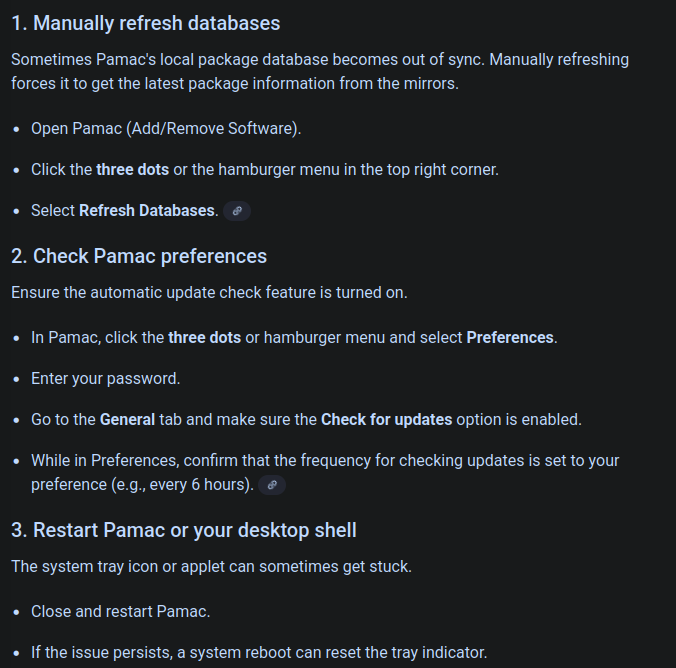Click 'three dots' in the hamburger menu top-right corner bullet
This screenshot has width=676, height=668.
pyautogui.click(x=132, y=170)
